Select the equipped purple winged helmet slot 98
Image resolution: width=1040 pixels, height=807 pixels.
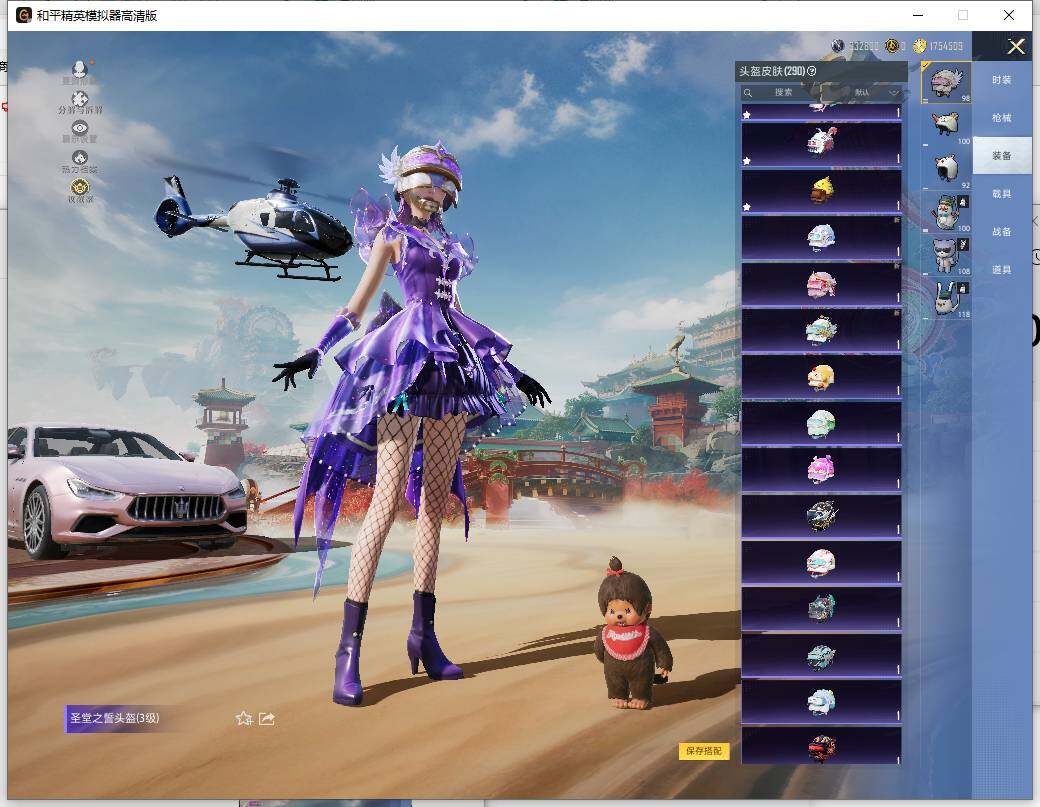[946, 83]
